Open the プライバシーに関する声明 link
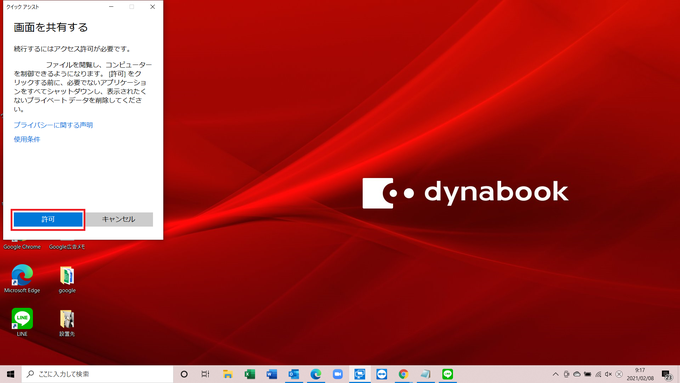 coord(53,125)
